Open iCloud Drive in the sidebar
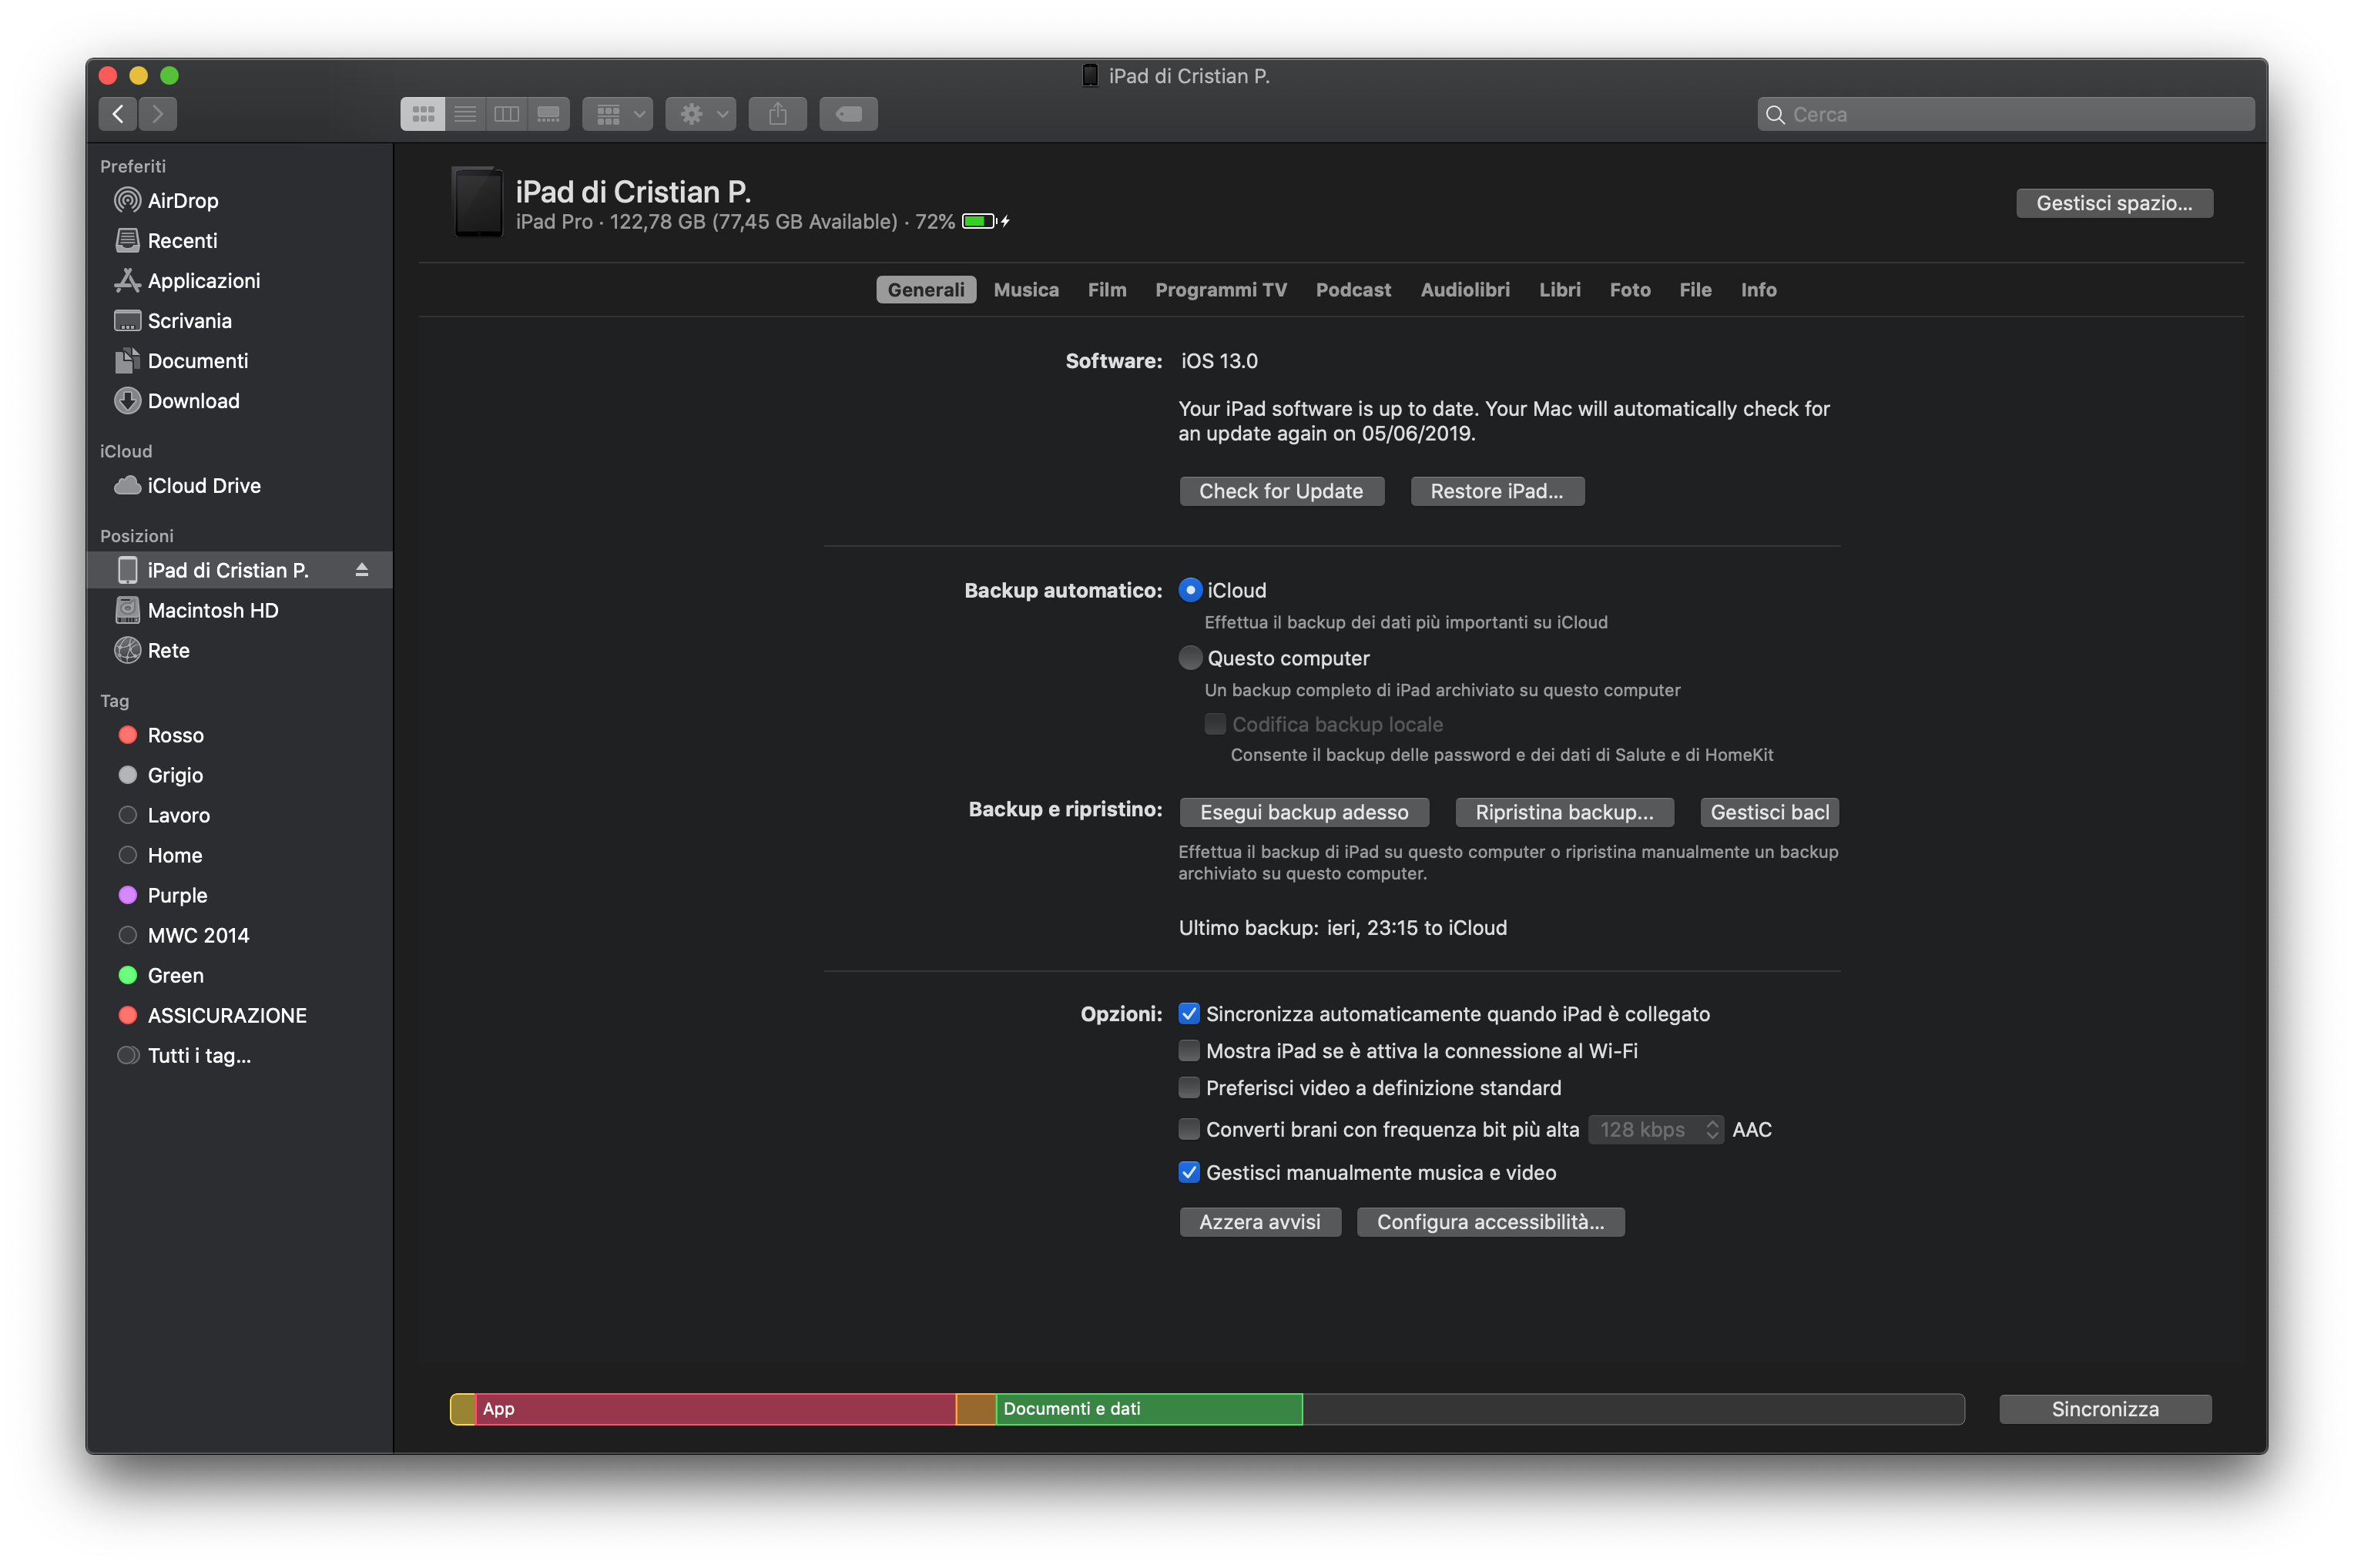 click(x=240, y=485)
